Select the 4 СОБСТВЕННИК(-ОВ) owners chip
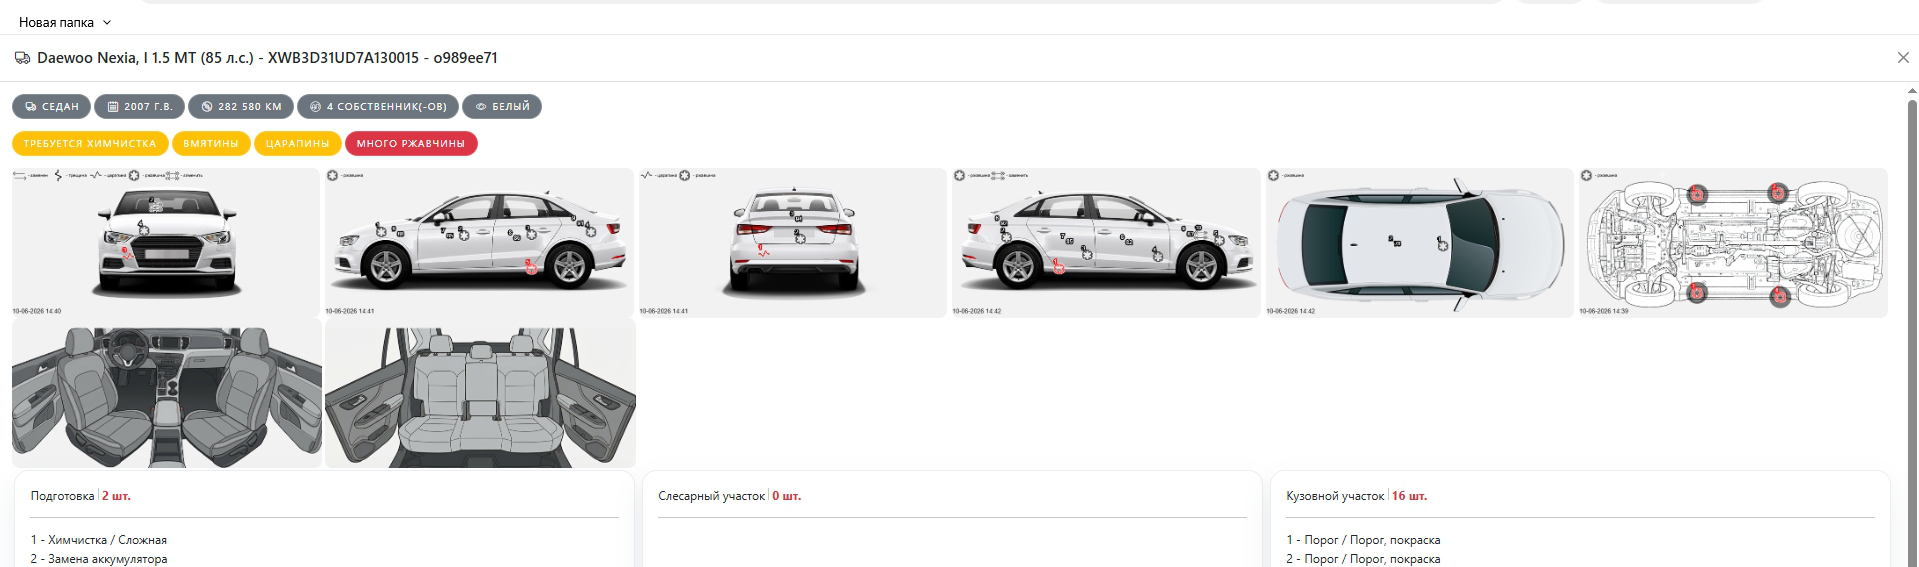 coord(378,106)
